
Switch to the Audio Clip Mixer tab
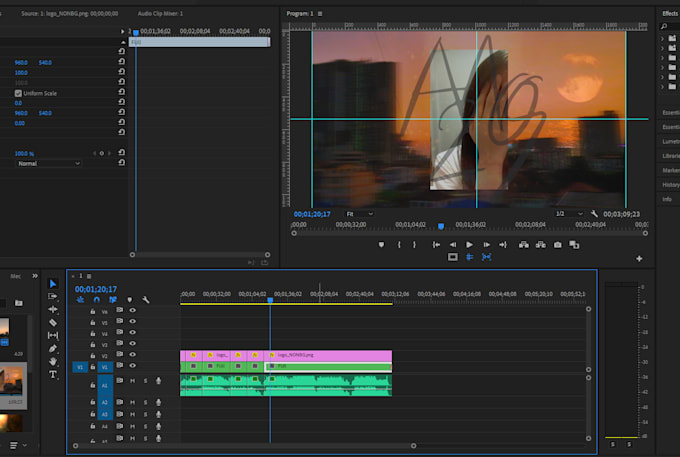[x=162, y=14]
